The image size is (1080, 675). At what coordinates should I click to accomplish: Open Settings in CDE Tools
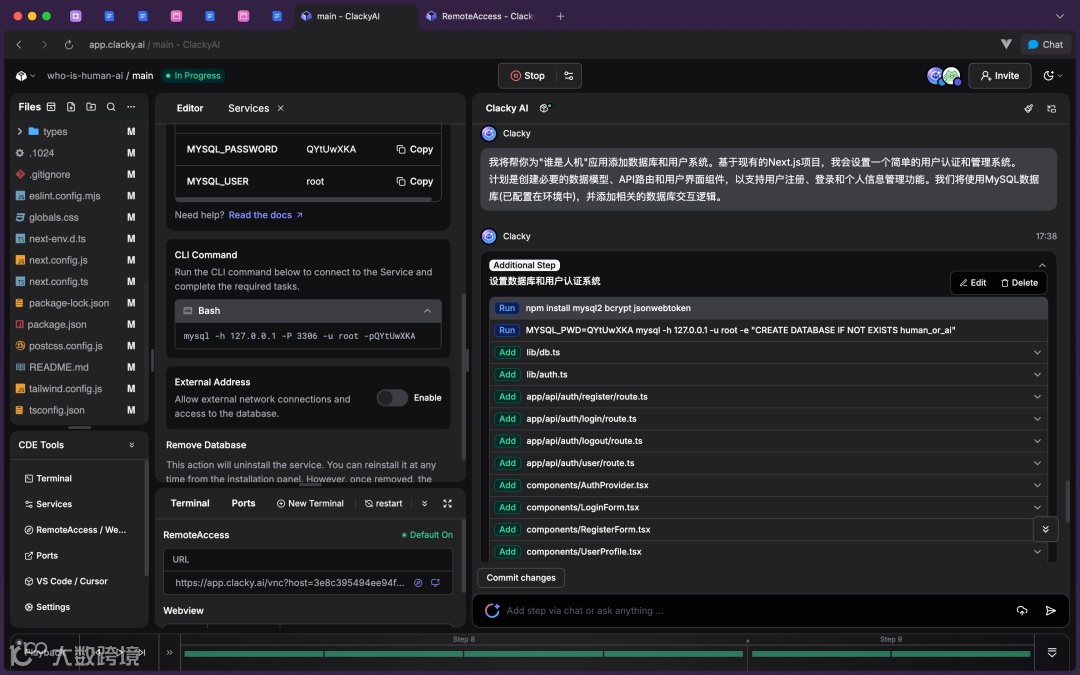(x=48, y=607)
